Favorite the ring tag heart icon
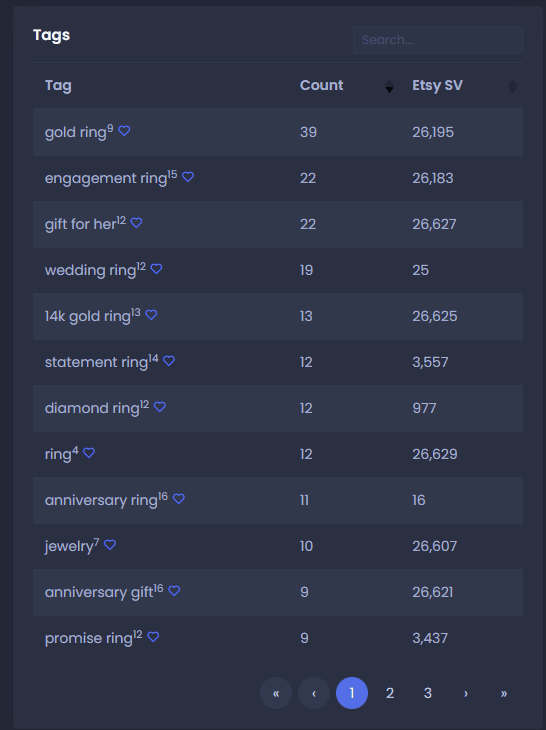Image resolution: width=546 pixels, height=730 pixels. [89, 453]
